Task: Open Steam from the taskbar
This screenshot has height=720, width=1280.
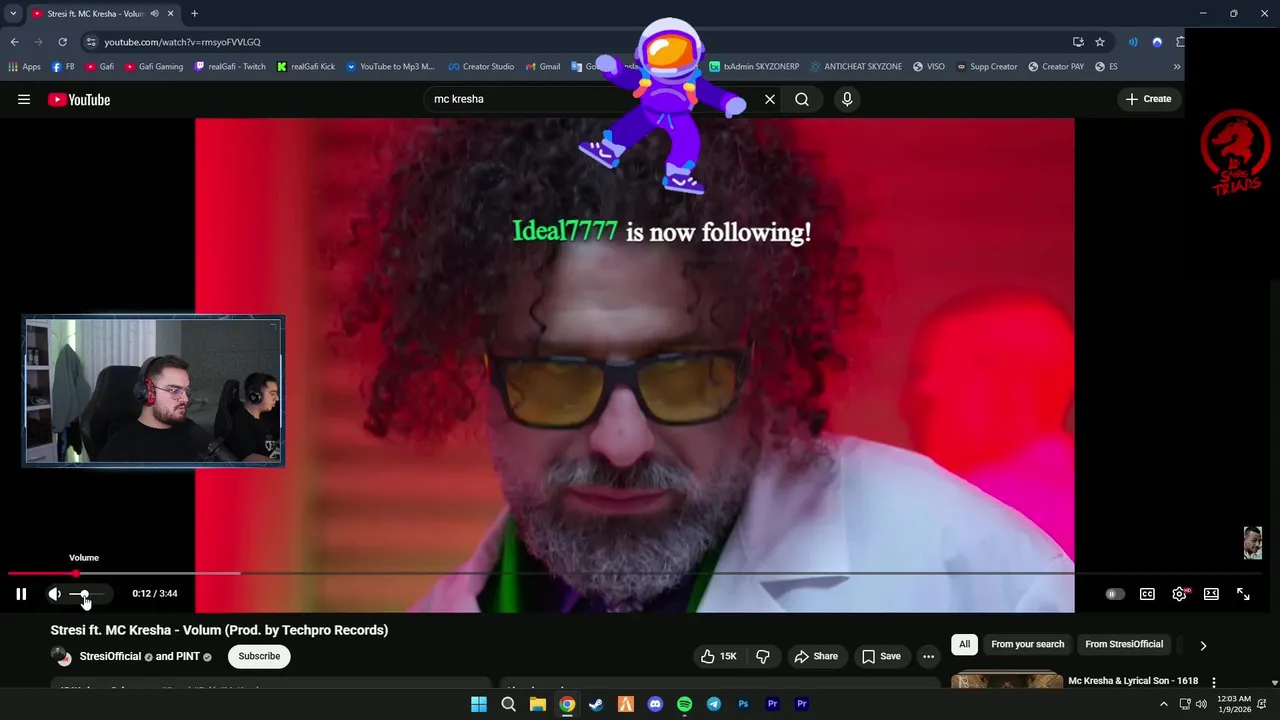Action: pyautogui.click(x=596, y=704)
